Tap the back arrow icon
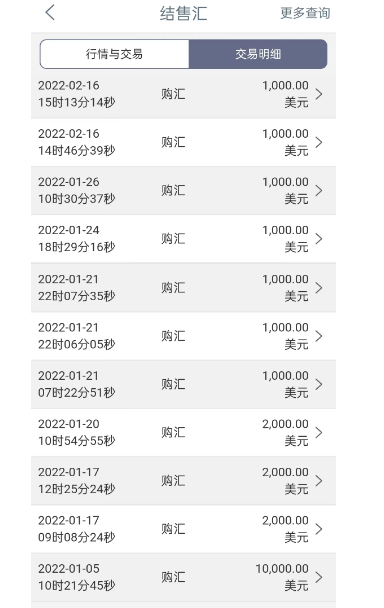This screenshot has width=384, height=608. click(50, 12)
